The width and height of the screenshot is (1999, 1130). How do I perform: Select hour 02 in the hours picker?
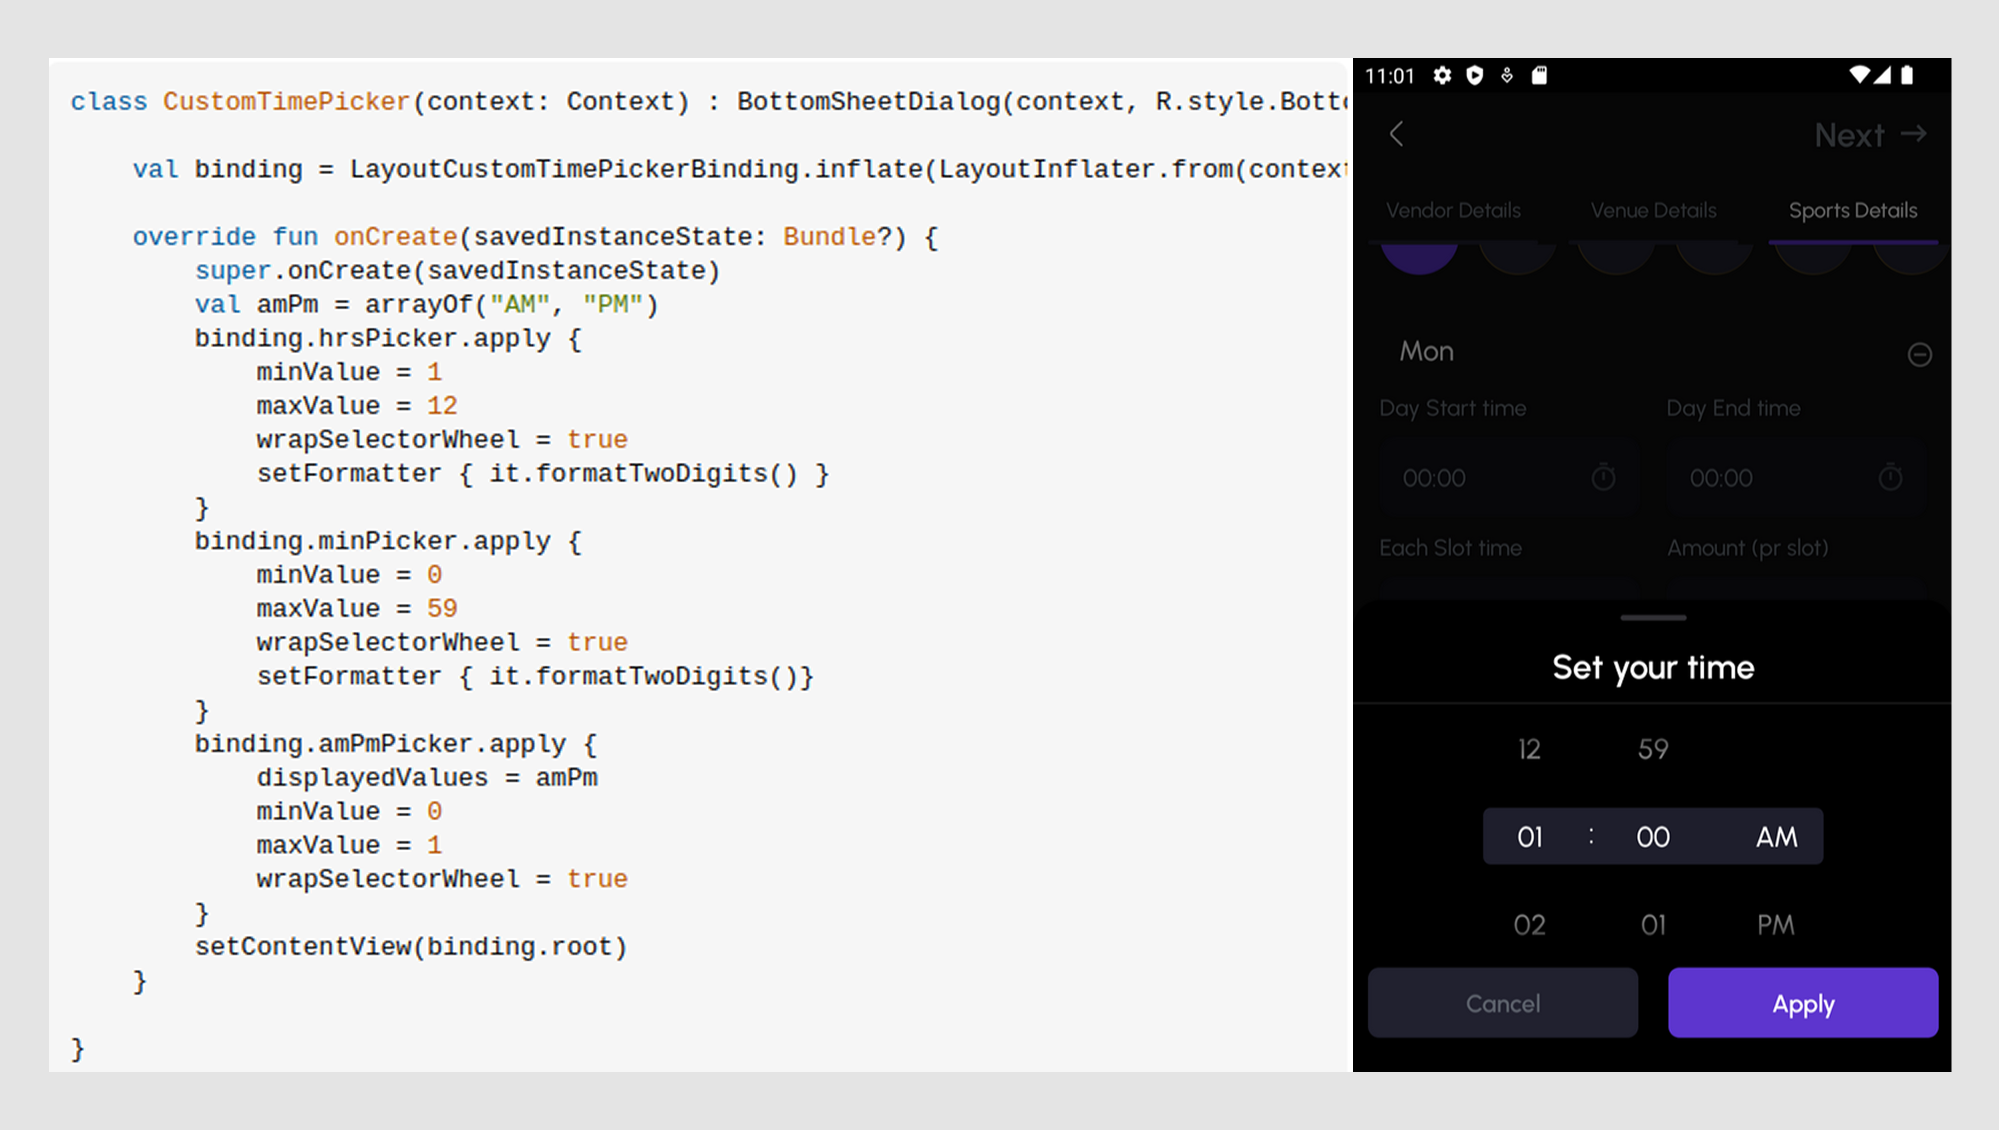[x=1529, y=925]
